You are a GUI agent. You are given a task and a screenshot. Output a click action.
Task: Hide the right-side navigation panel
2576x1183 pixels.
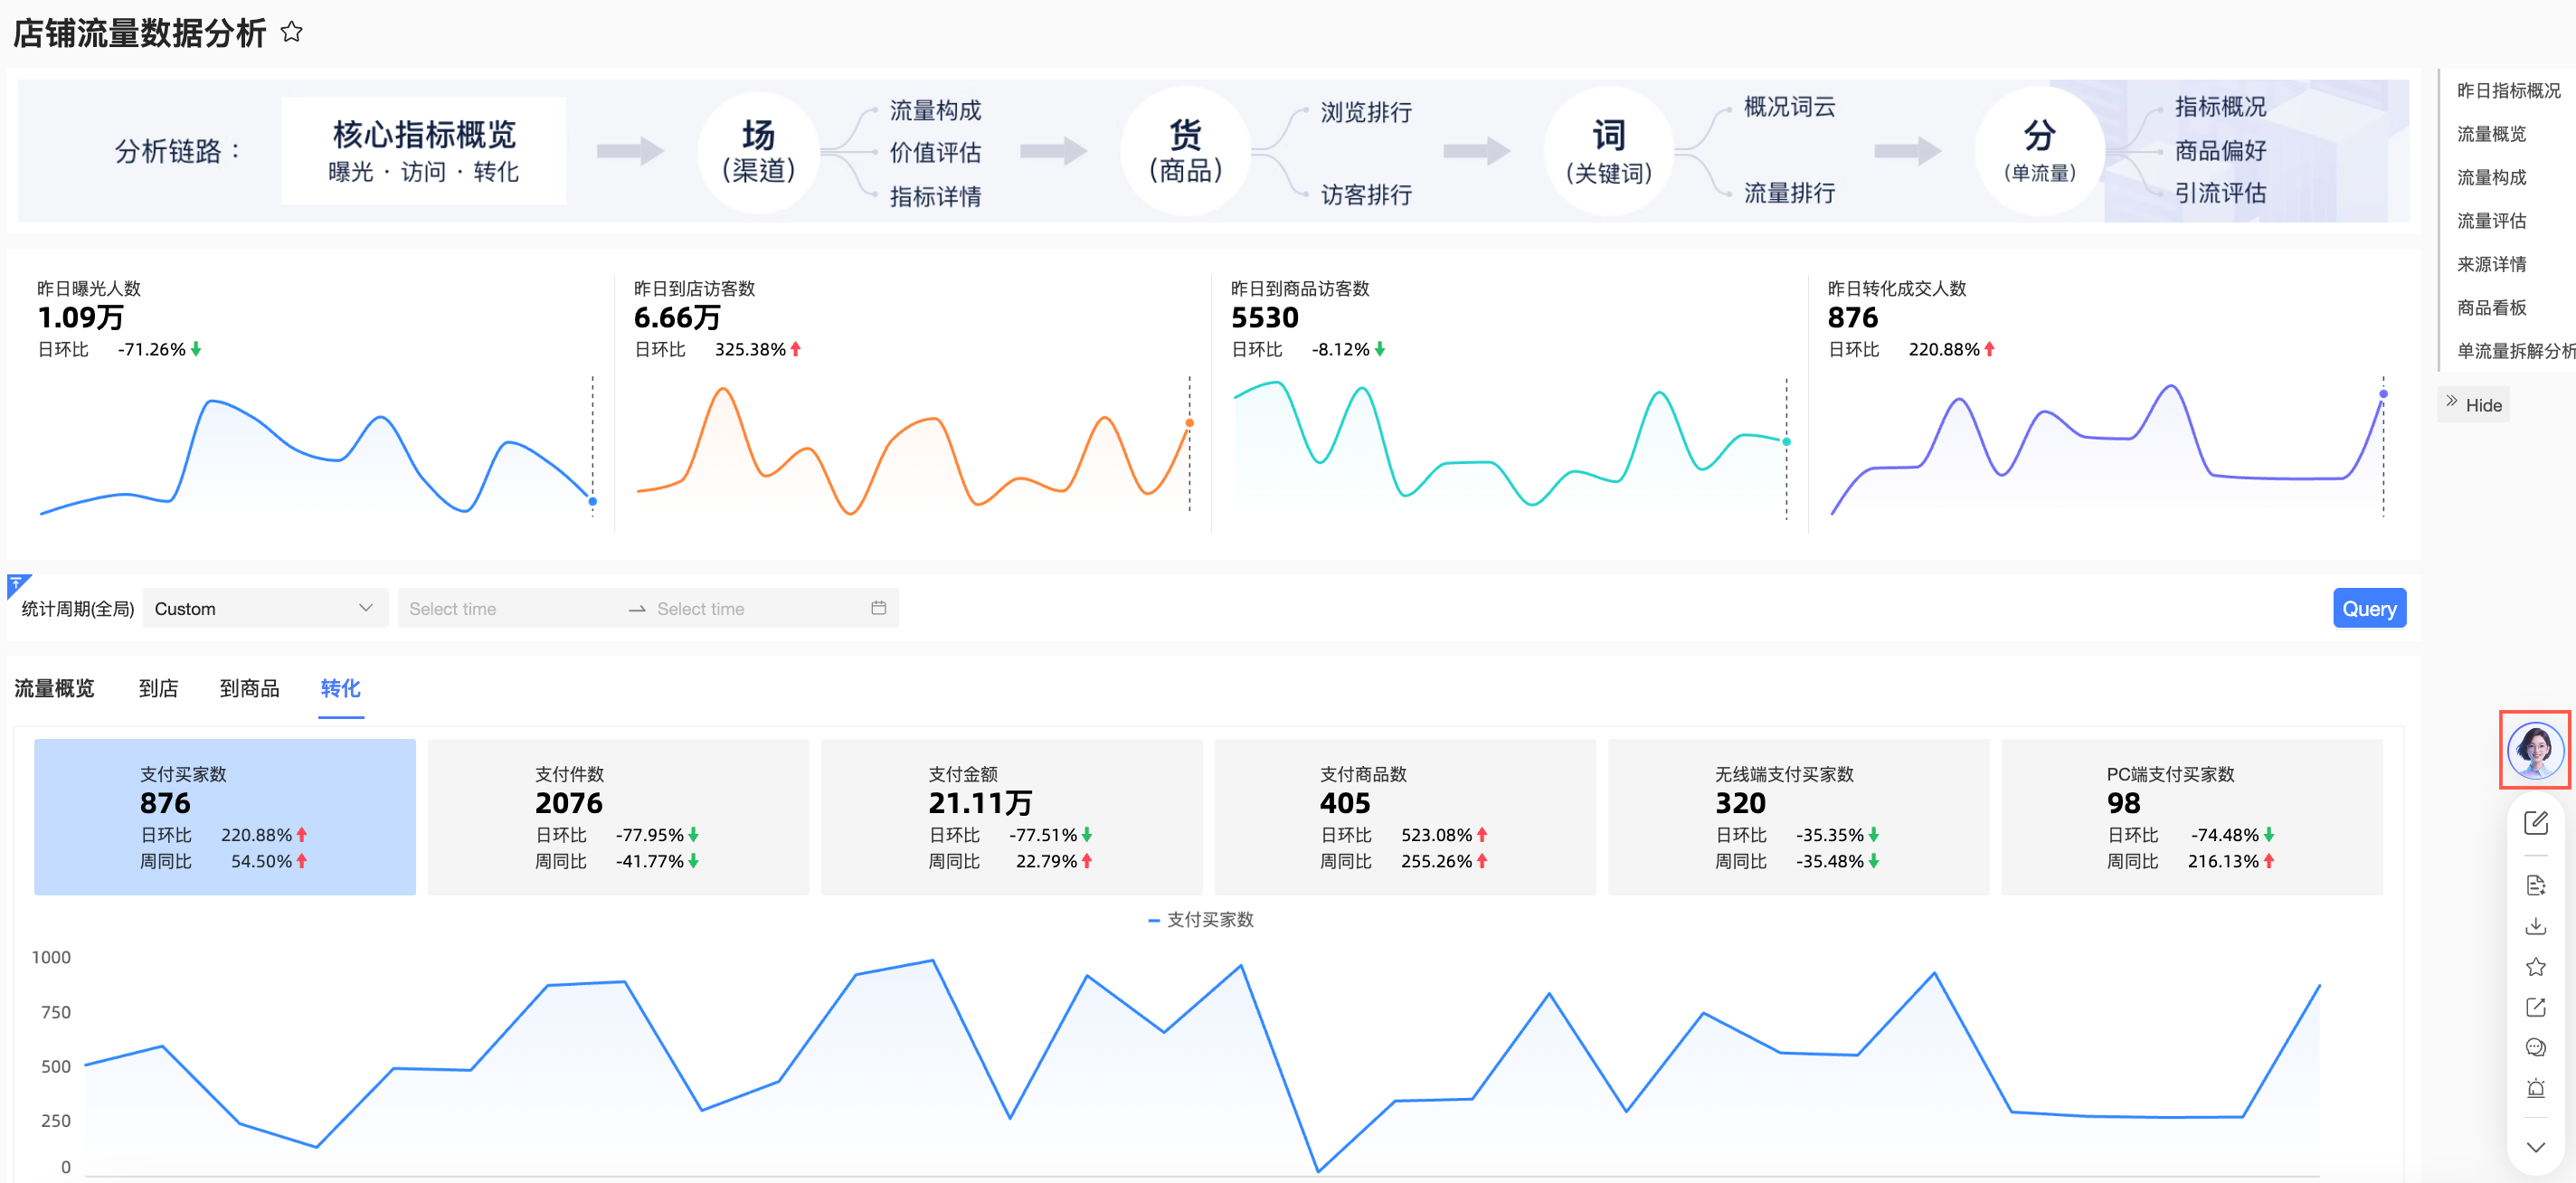click(2473, 404)
